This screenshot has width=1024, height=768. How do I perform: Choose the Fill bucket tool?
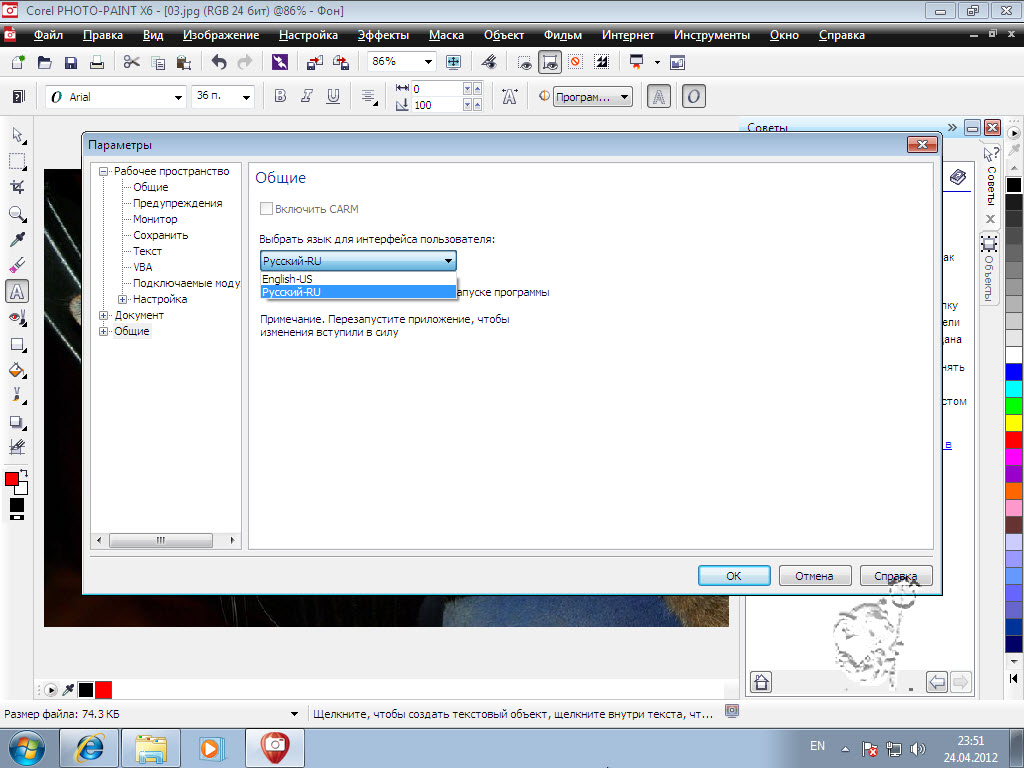(x=17, y=370)
